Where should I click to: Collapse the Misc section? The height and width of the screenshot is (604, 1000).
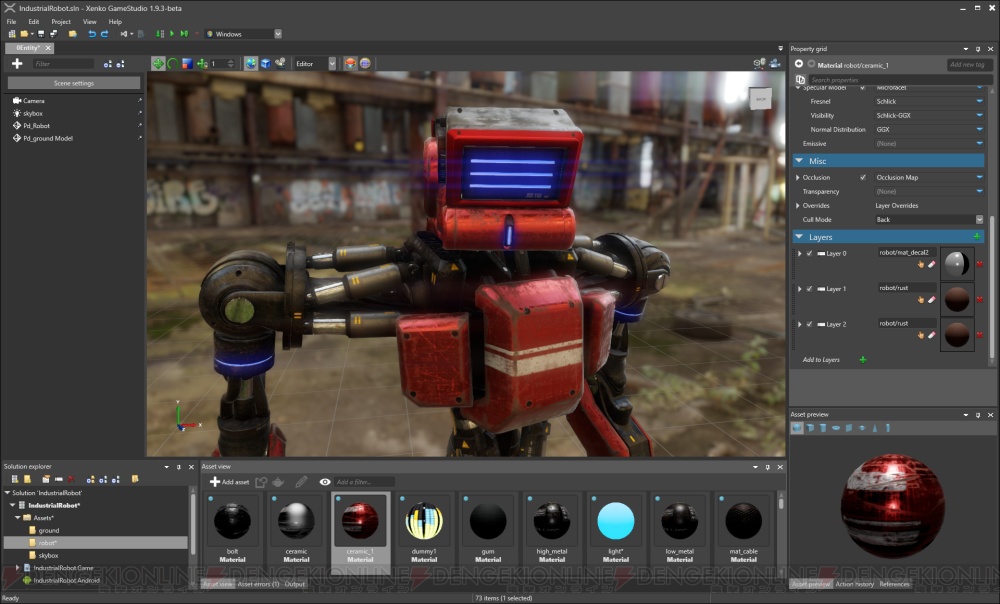point(799,161)
